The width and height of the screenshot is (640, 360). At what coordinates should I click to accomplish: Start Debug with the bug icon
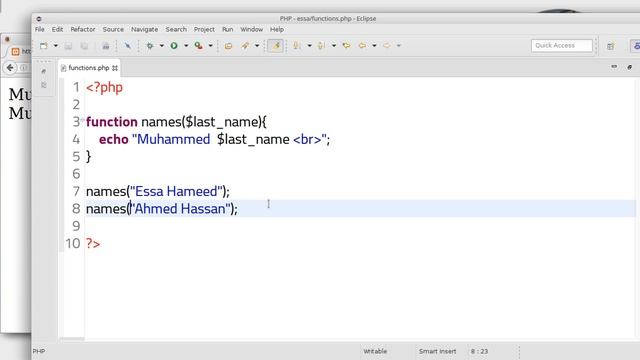150,46
